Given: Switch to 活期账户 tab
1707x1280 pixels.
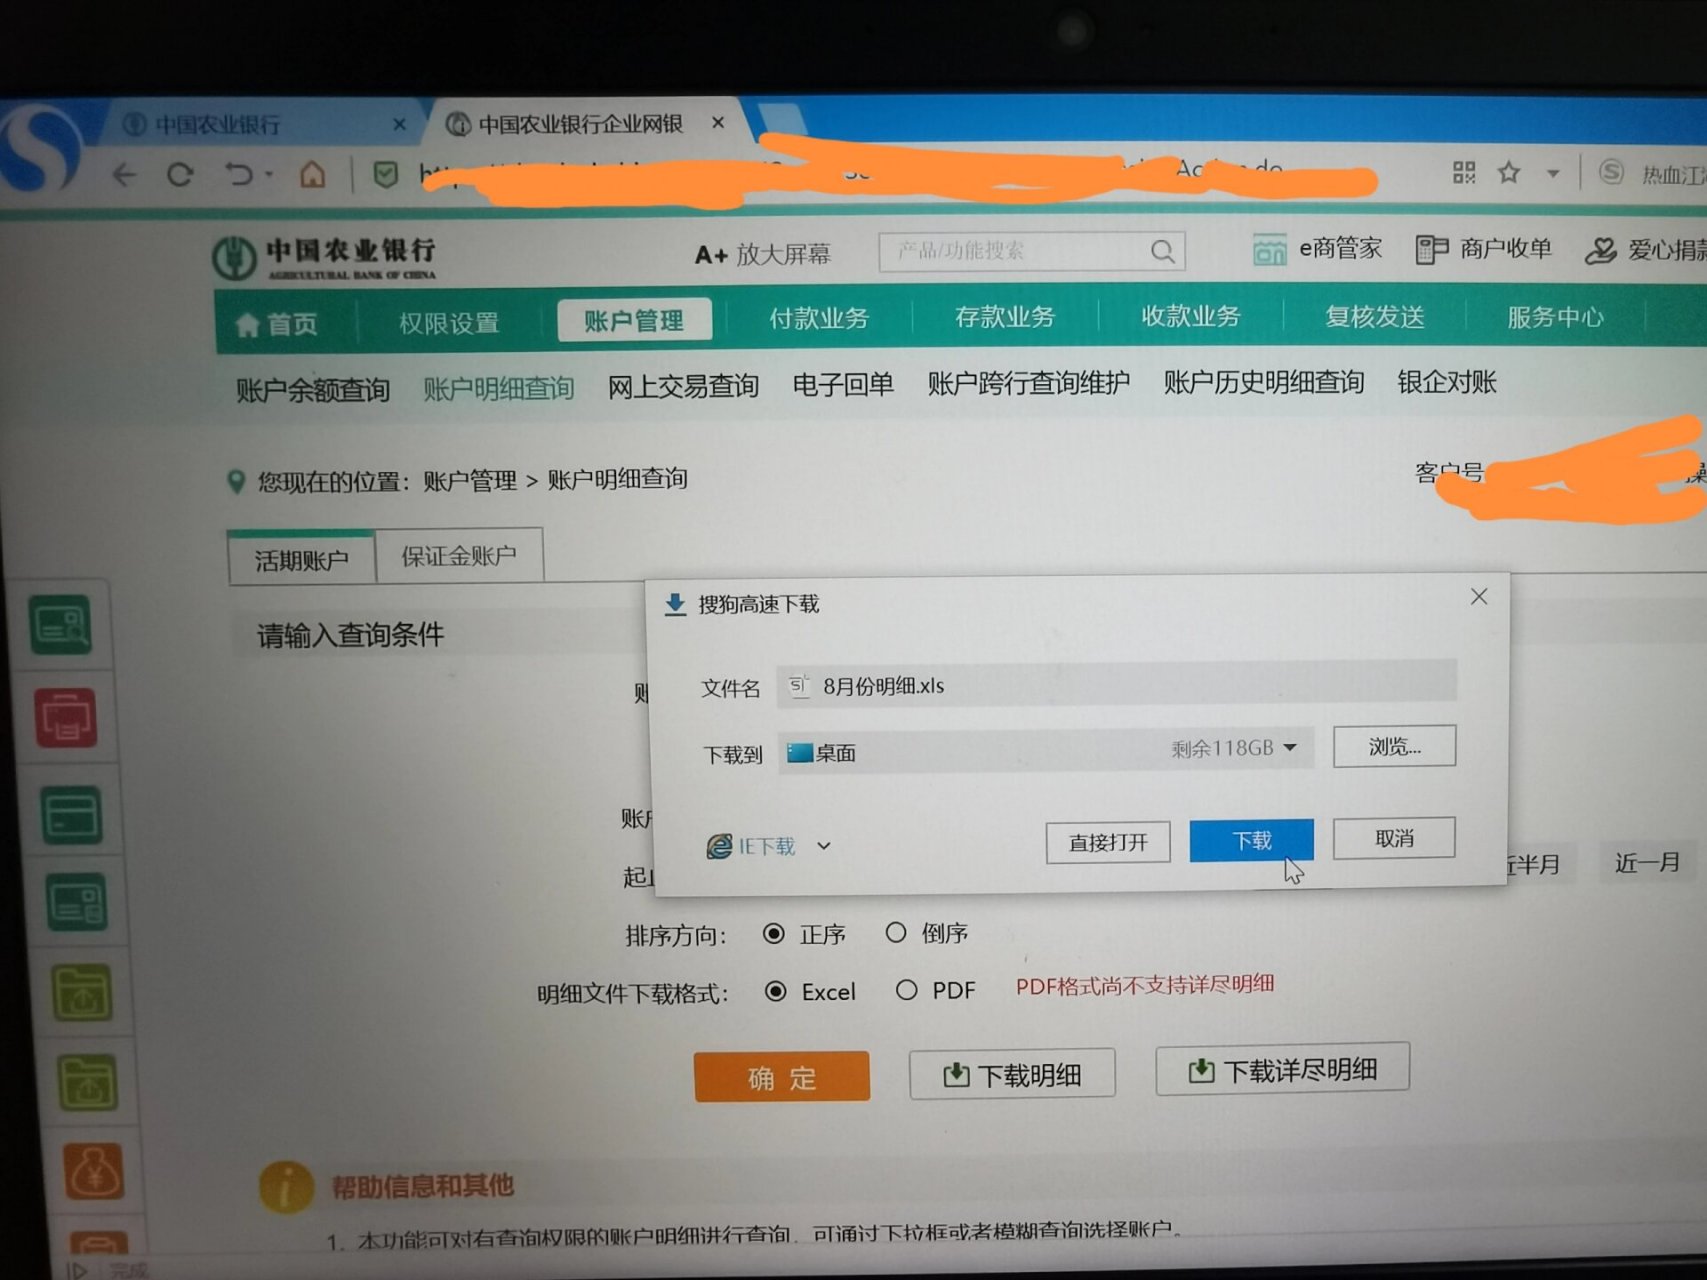Looking at the screenshot, I should [301, 559].
